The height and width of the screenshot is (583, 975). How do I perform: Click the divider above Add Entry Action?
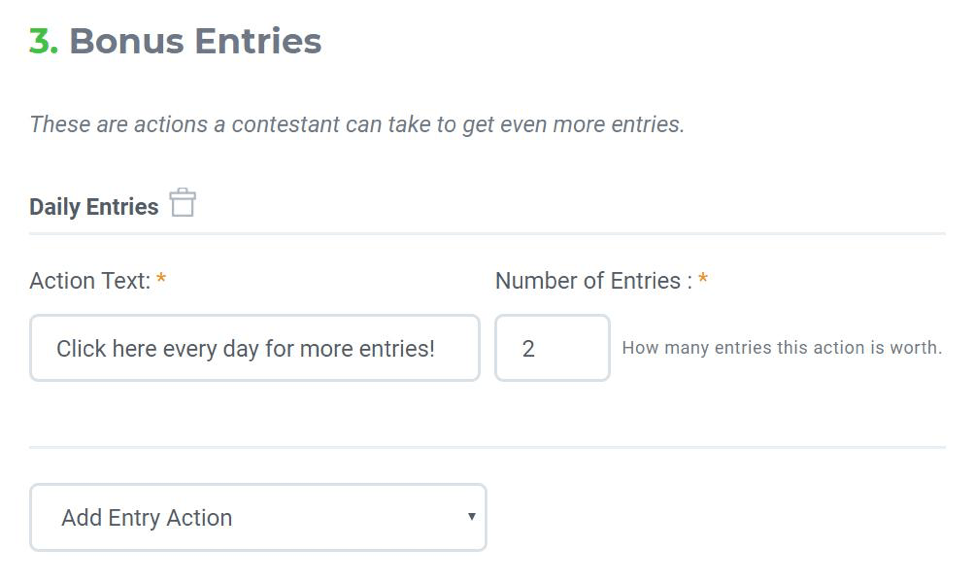487,447
